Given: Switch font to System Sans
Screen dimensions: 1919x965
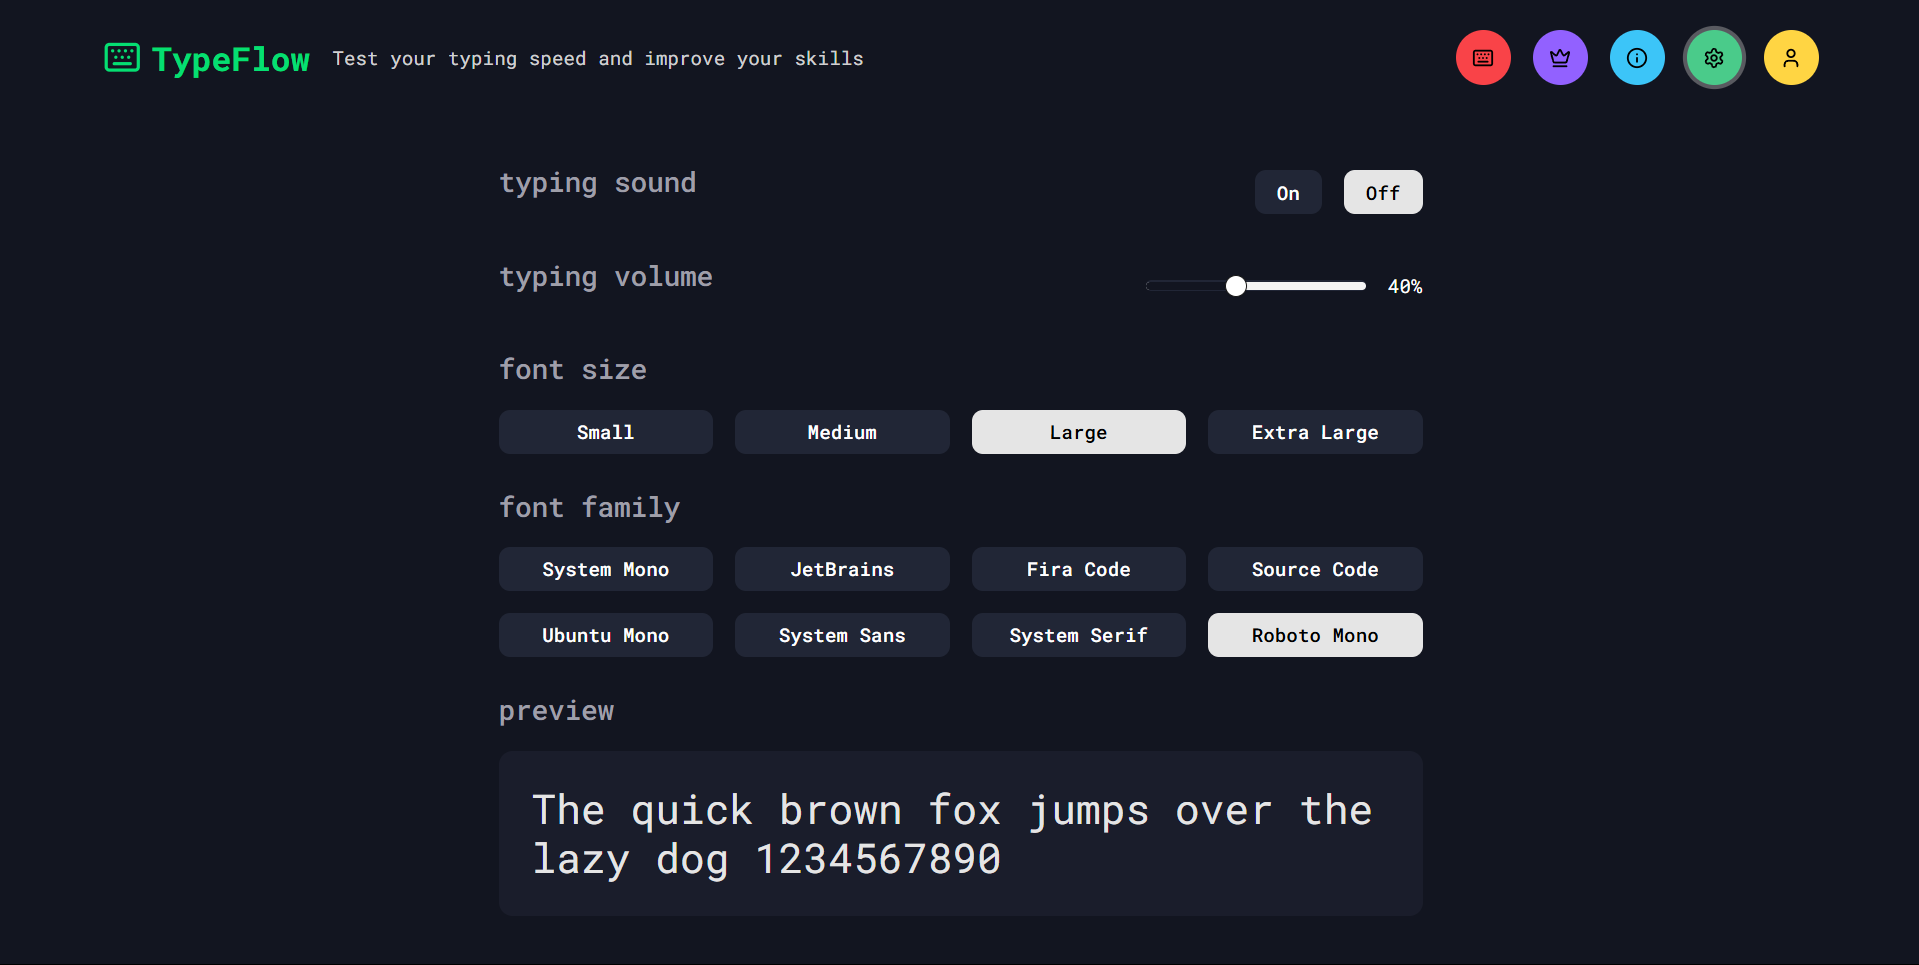Looking at the screenshot, I should pyautogui.click(x=842, y=635).
